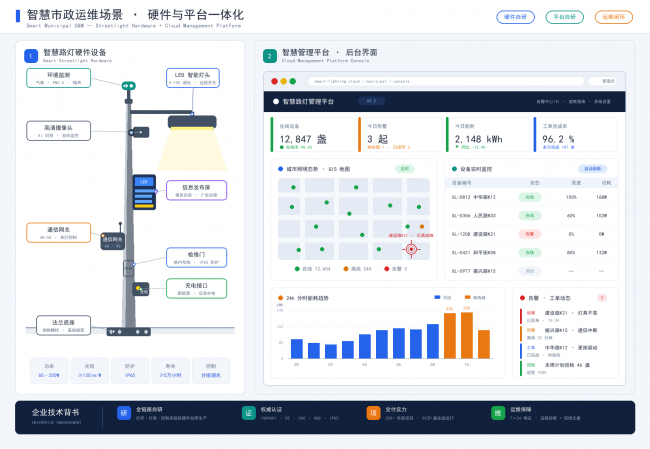
Task: Open the 建设路K21 fault alert entry
Action: (x=566, y=316)
